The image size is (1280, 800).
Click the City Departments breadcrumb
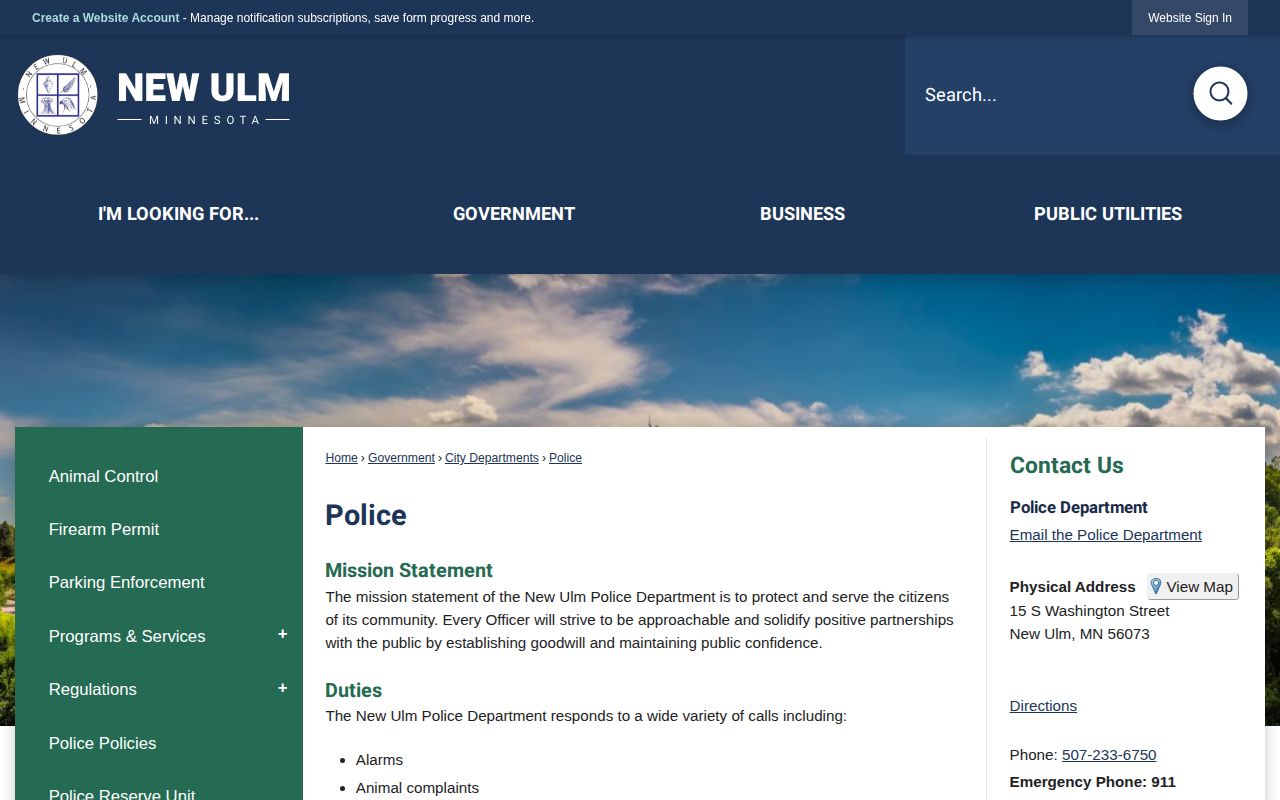[492, 458]
